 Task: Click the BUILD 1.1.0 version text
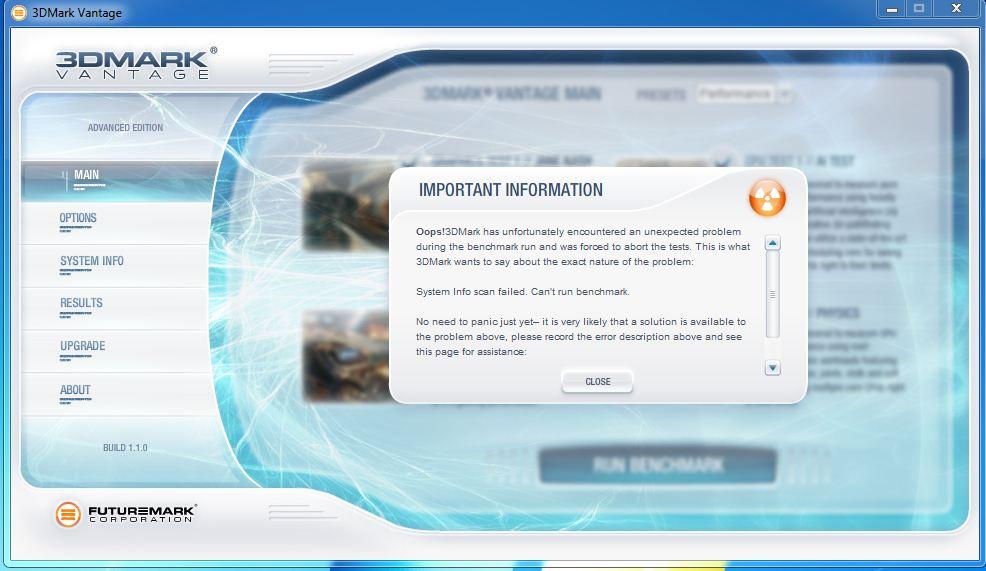click(125, 447)
